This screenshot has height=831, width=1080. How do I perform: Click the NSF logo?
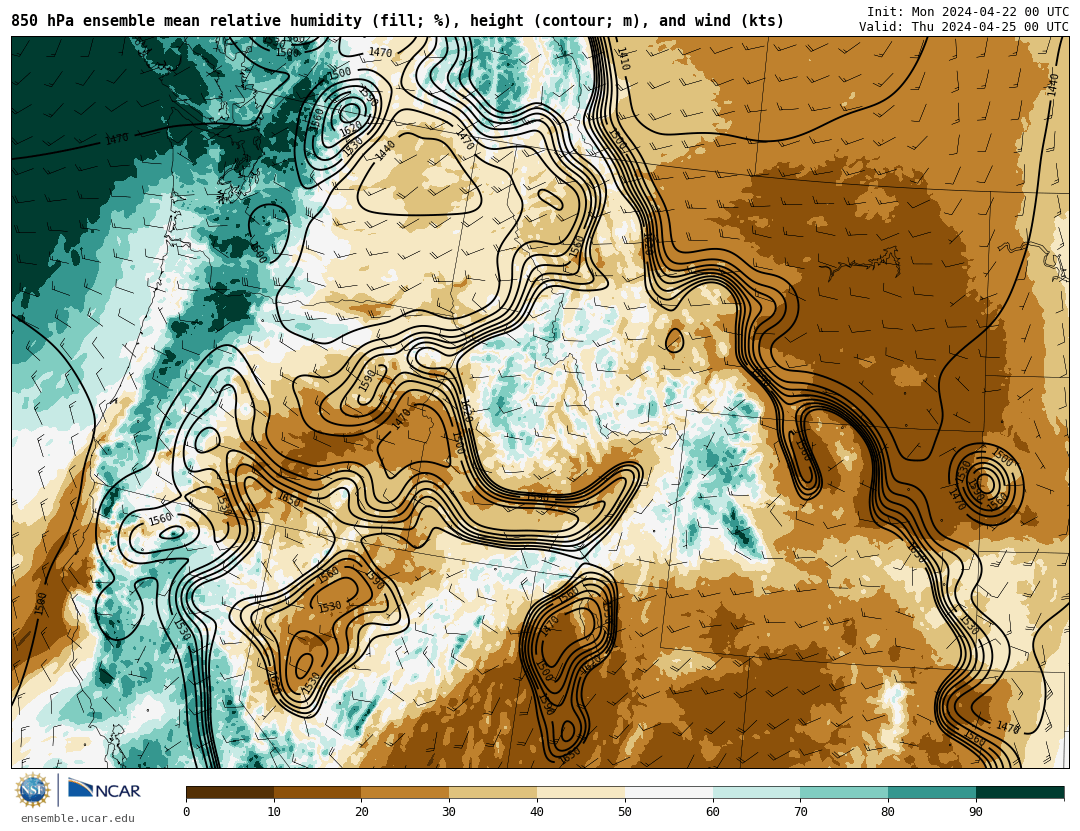pyautogui.click(x=33, y=790)
